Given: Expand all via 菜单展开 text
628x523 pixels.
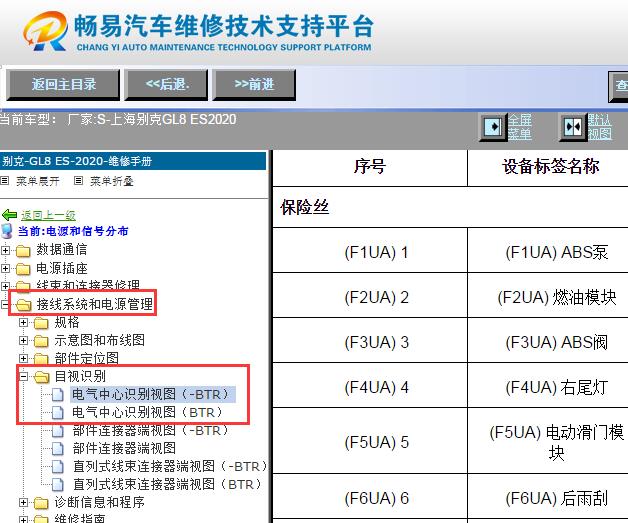Looking at the screenshot, I should pos(38,181).
